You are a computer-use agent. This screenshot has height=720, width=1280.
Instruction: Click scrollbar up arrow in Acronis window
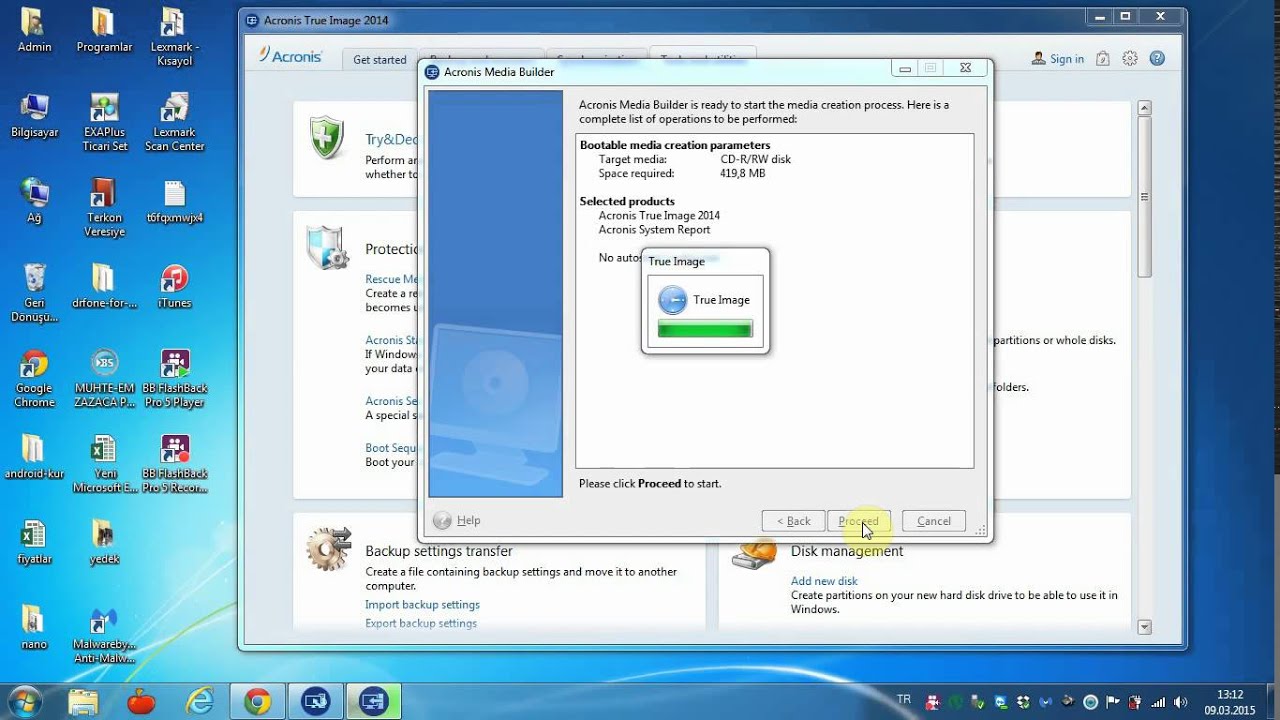1145,108
